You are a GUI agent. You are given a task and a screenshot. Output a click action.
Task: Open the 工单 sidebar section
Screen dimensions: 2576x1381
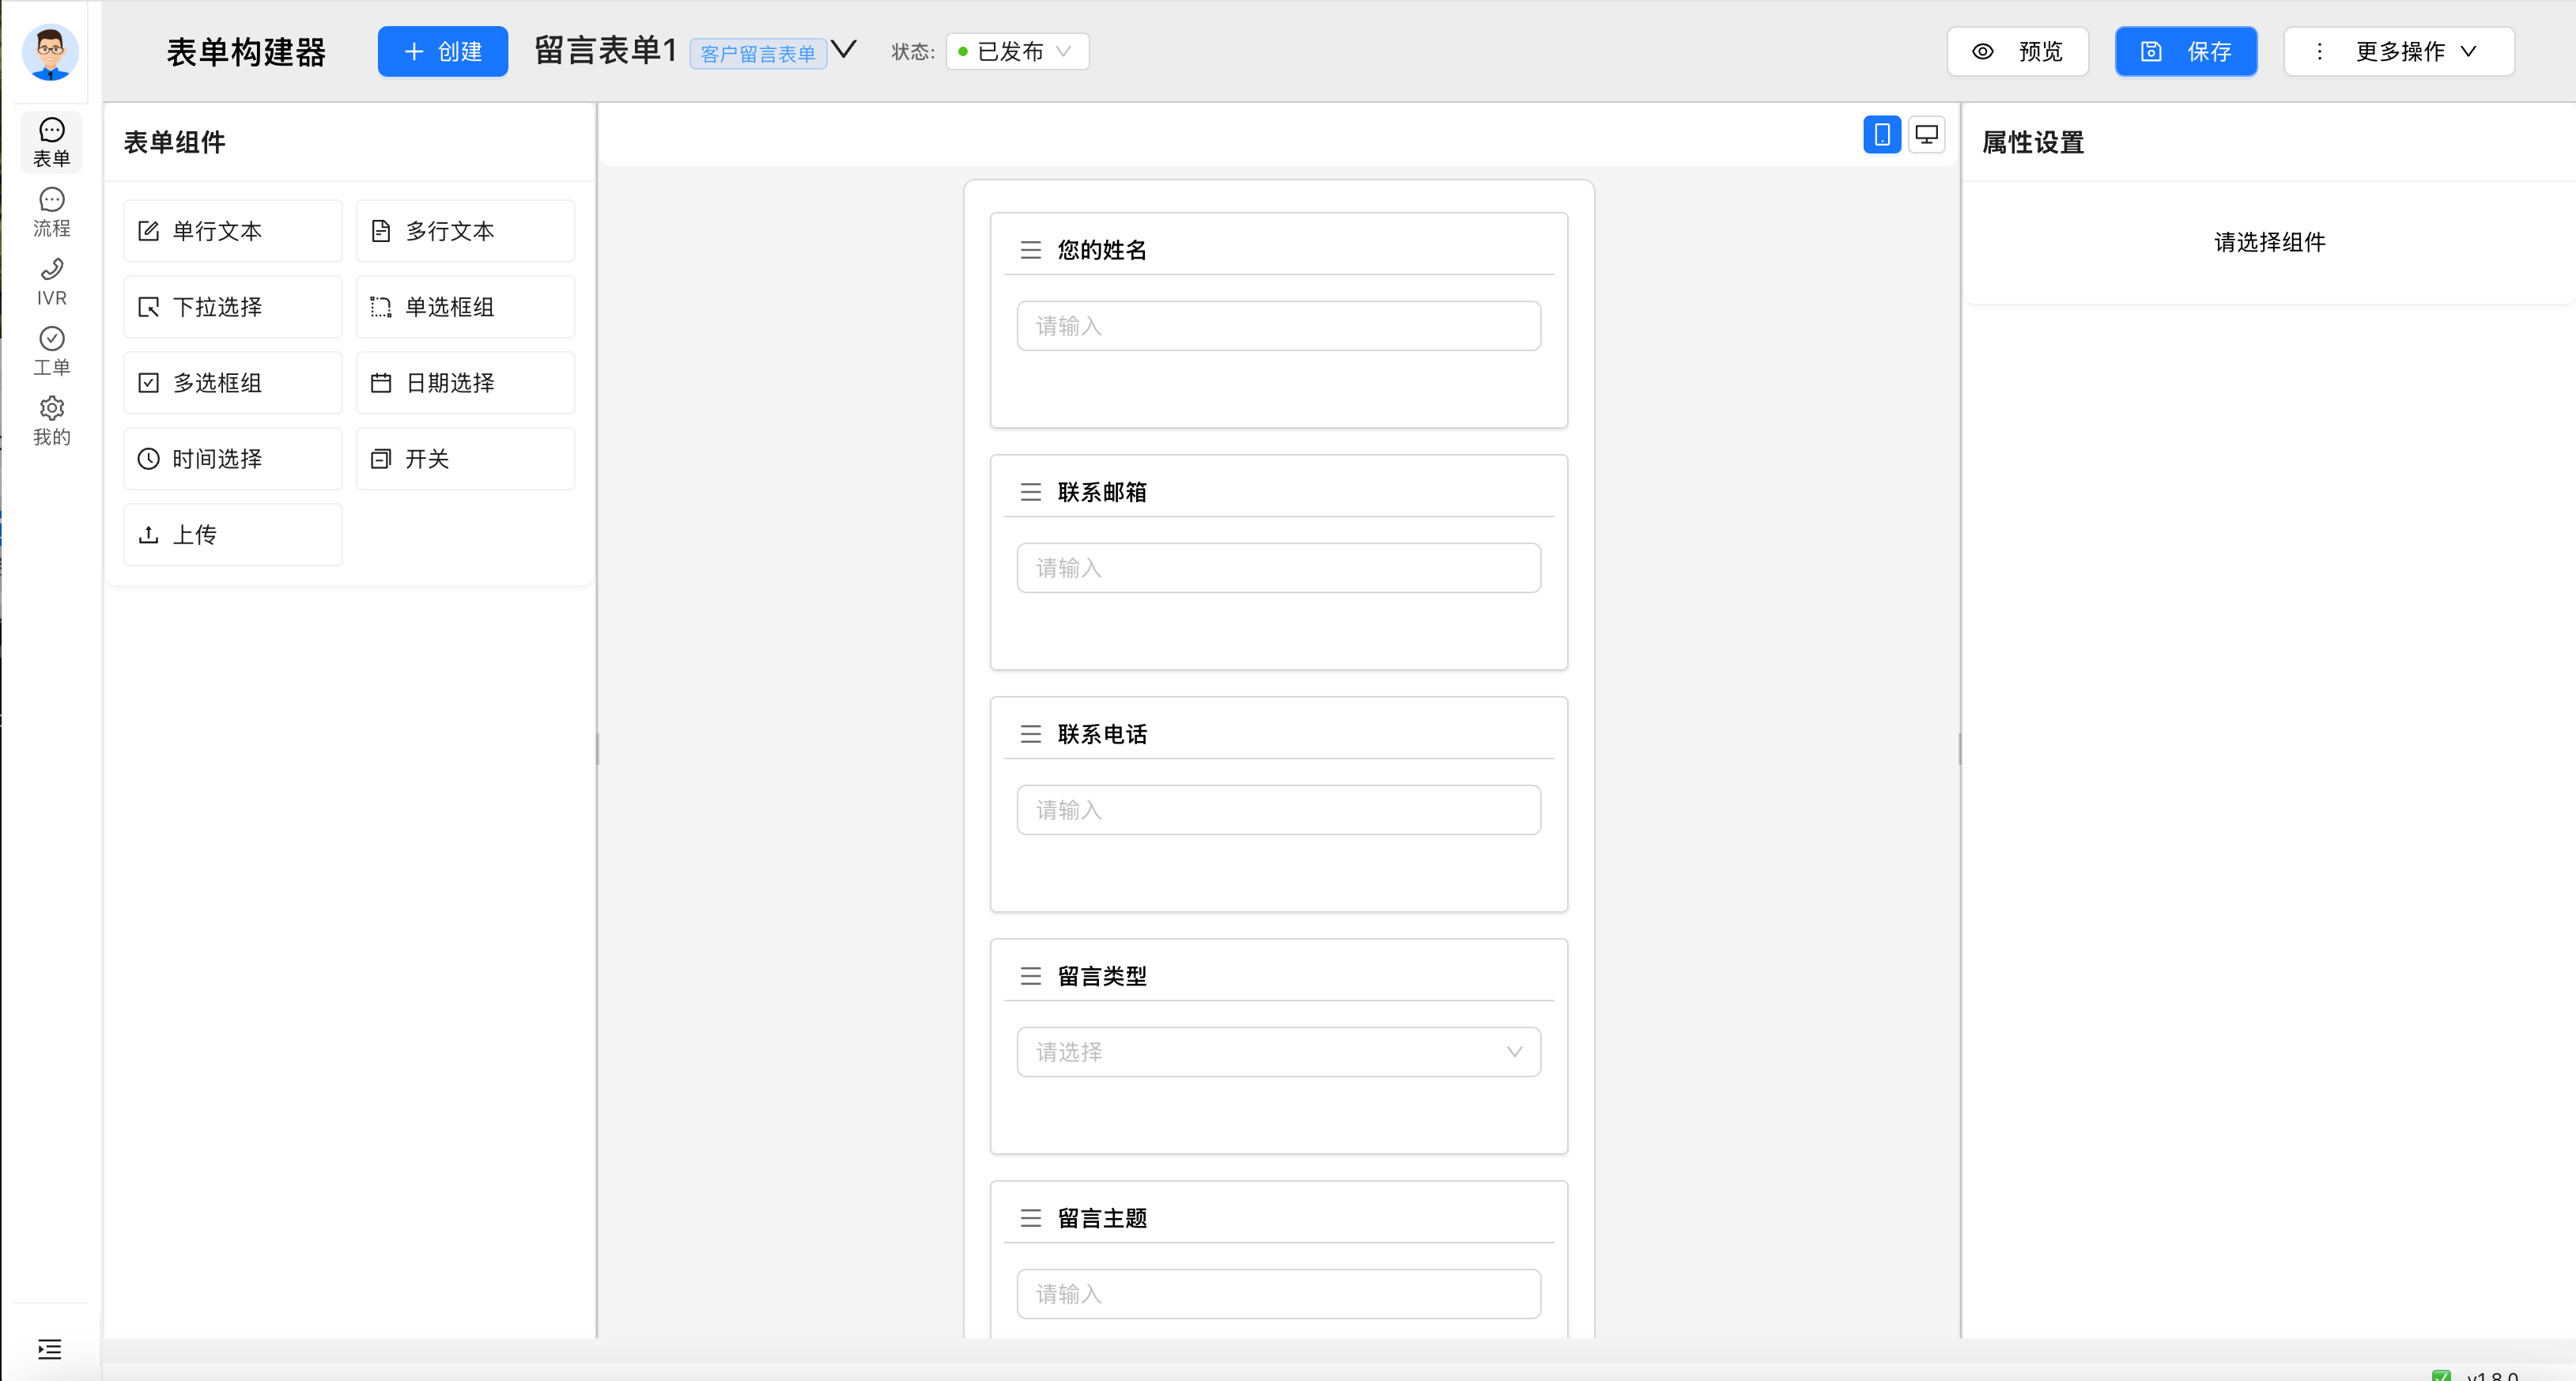point(51,352)
